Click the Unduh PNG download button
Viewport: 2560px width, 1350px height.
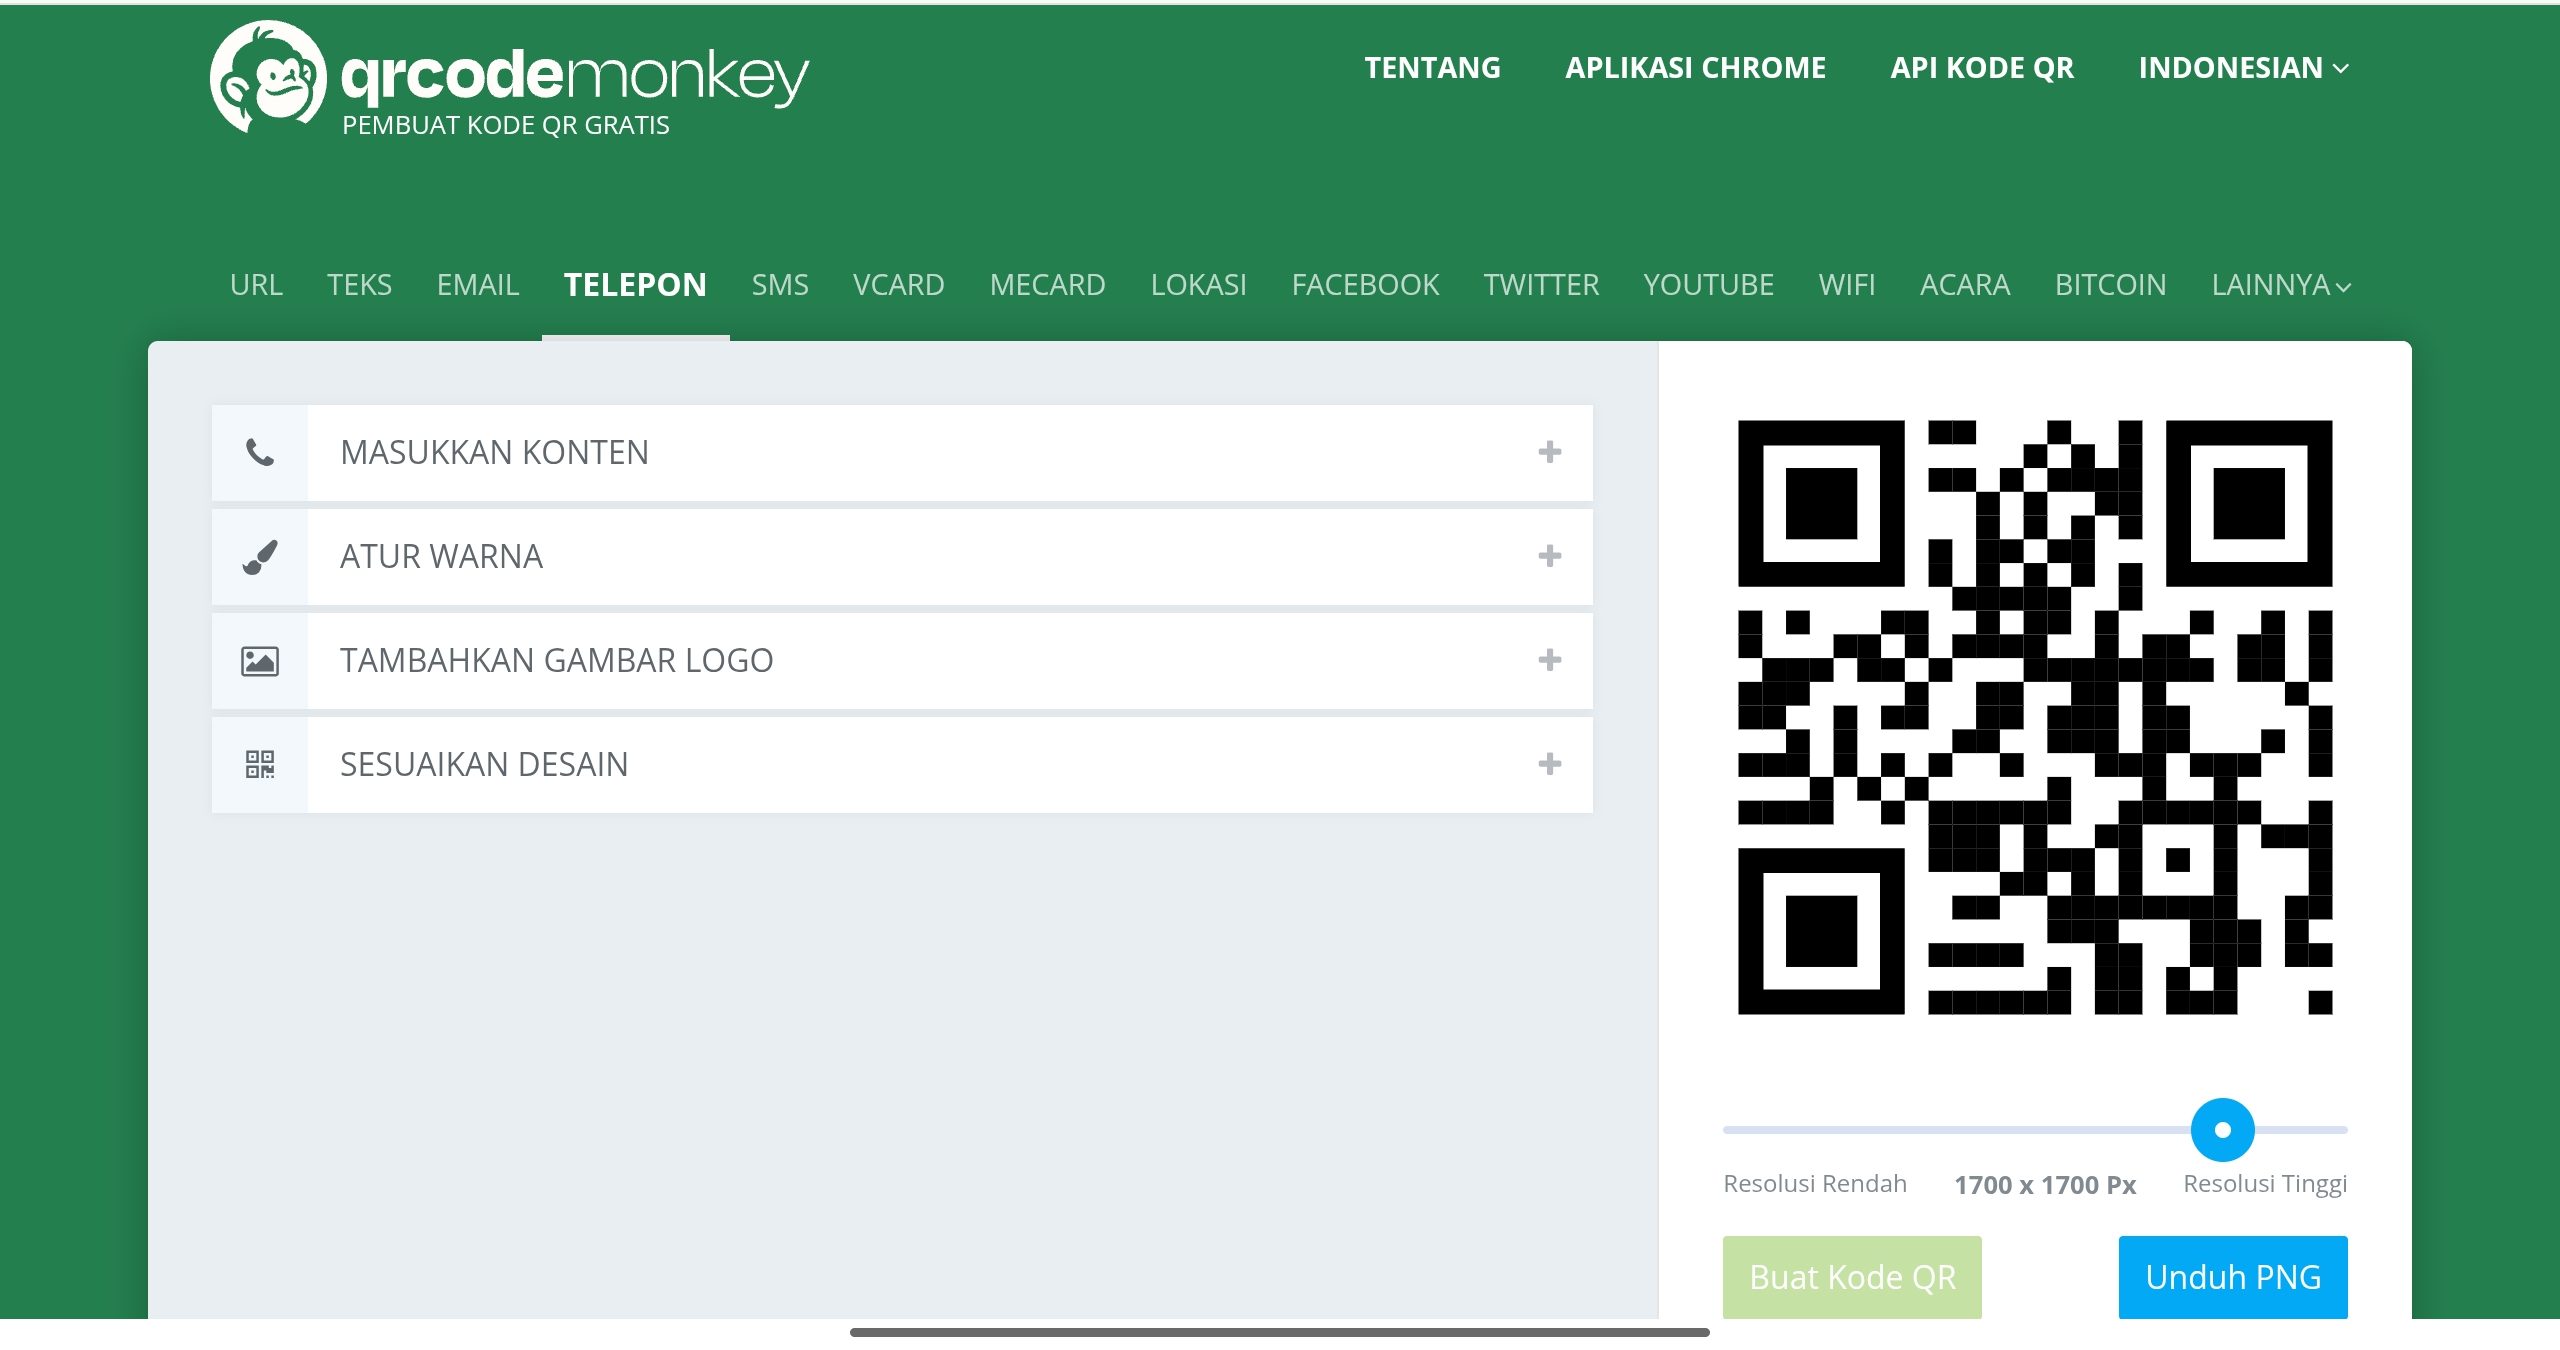coord(2233,1277)
